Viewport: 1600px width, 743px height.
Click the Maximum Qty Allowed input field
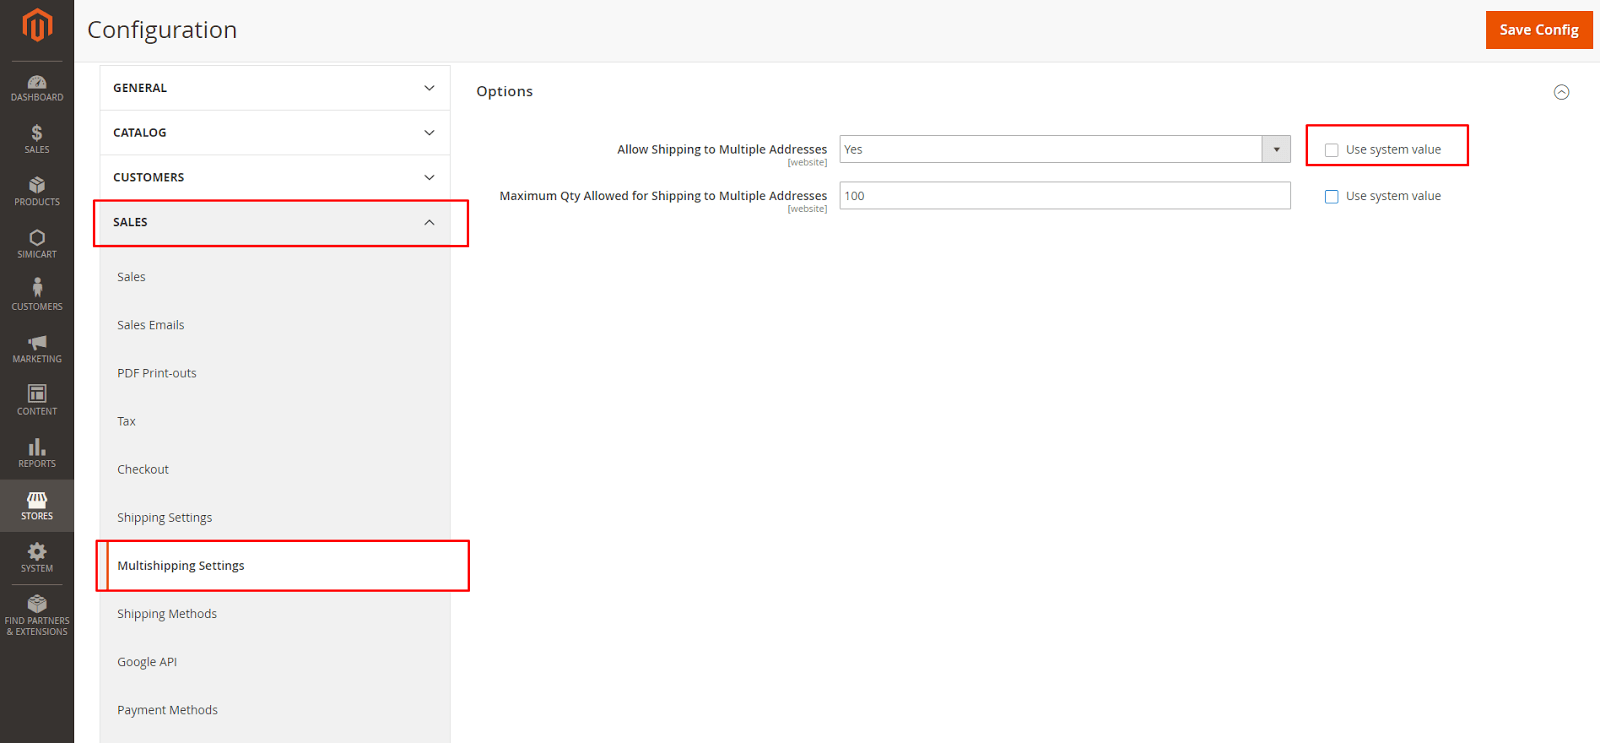pyautogui.click(x=1064, y=196)
